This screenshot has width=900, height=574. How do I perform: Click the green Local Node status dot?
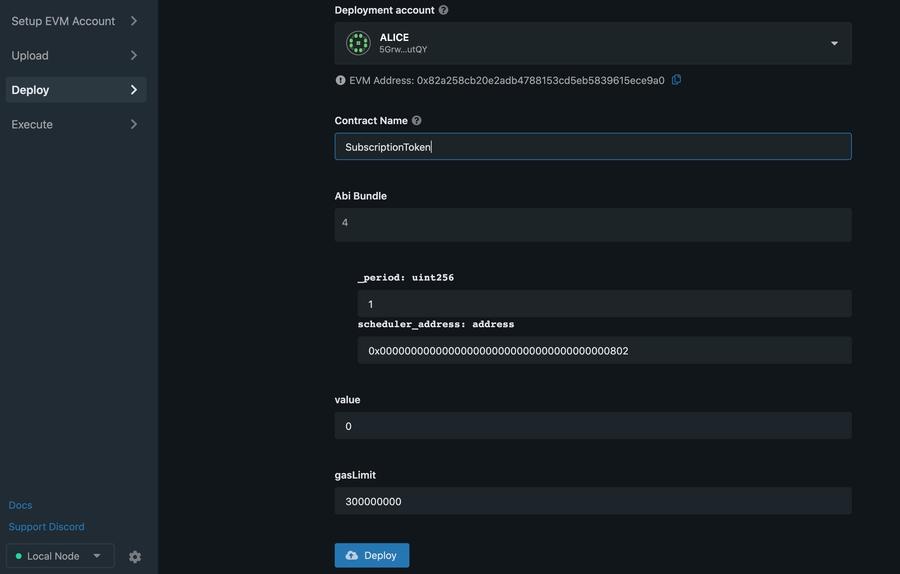(x=19, y=556)
